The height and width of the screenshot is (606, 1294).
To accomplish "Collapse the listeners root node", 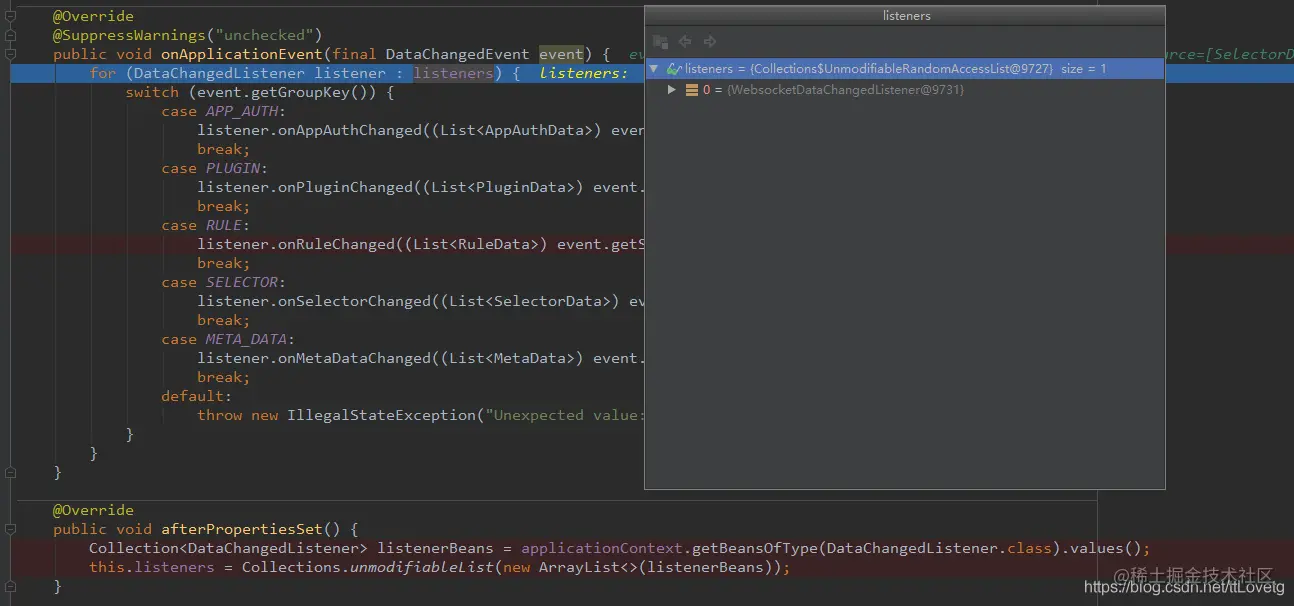I will pyautogui.click(x=654, y=69).
